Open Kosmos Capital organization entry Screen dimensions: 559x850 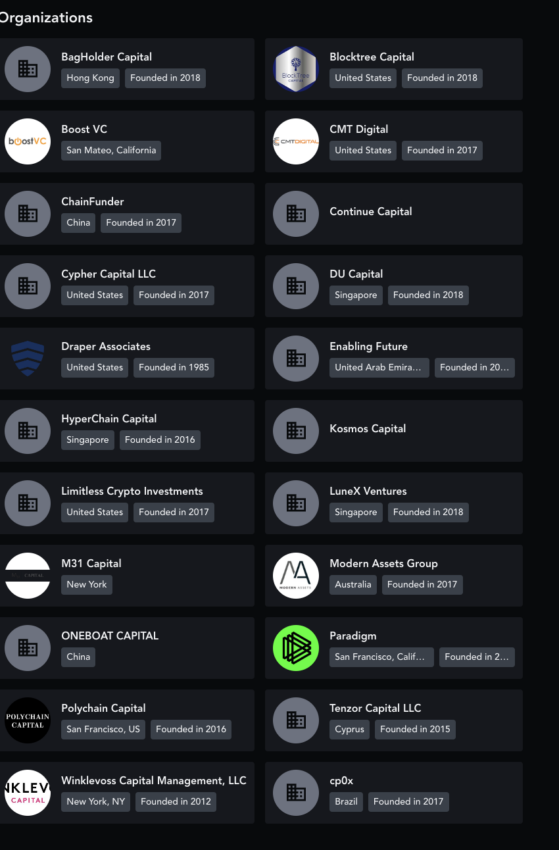pos(394,431)
